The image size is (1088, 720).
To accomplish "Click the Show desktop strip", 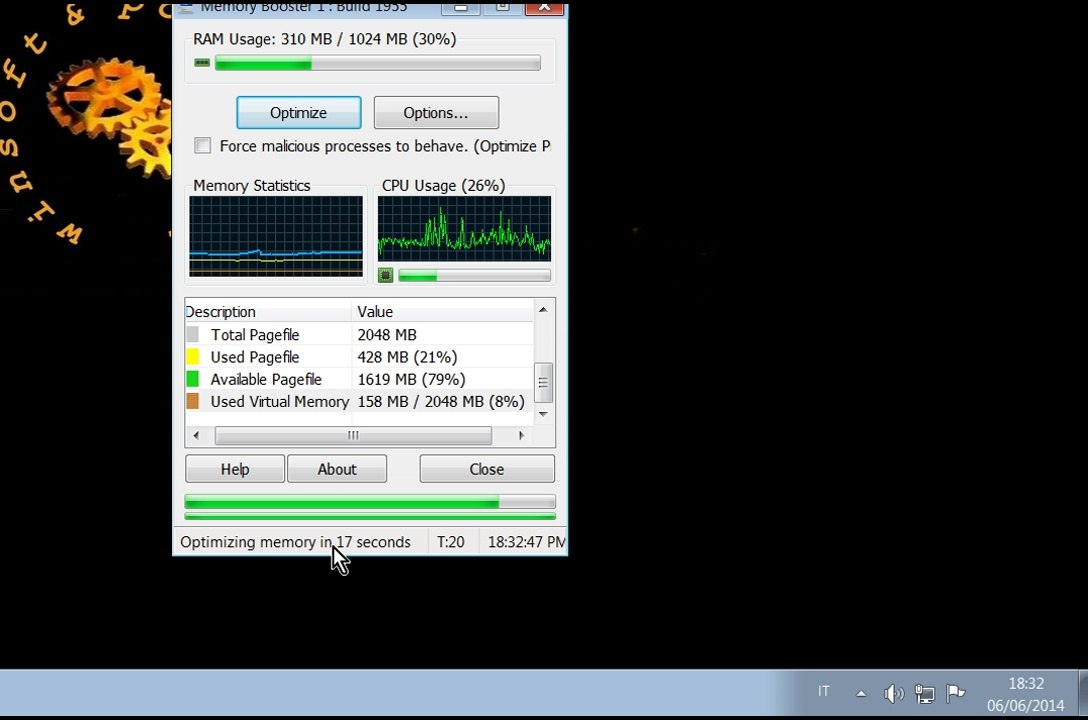I will point(1083,692).
